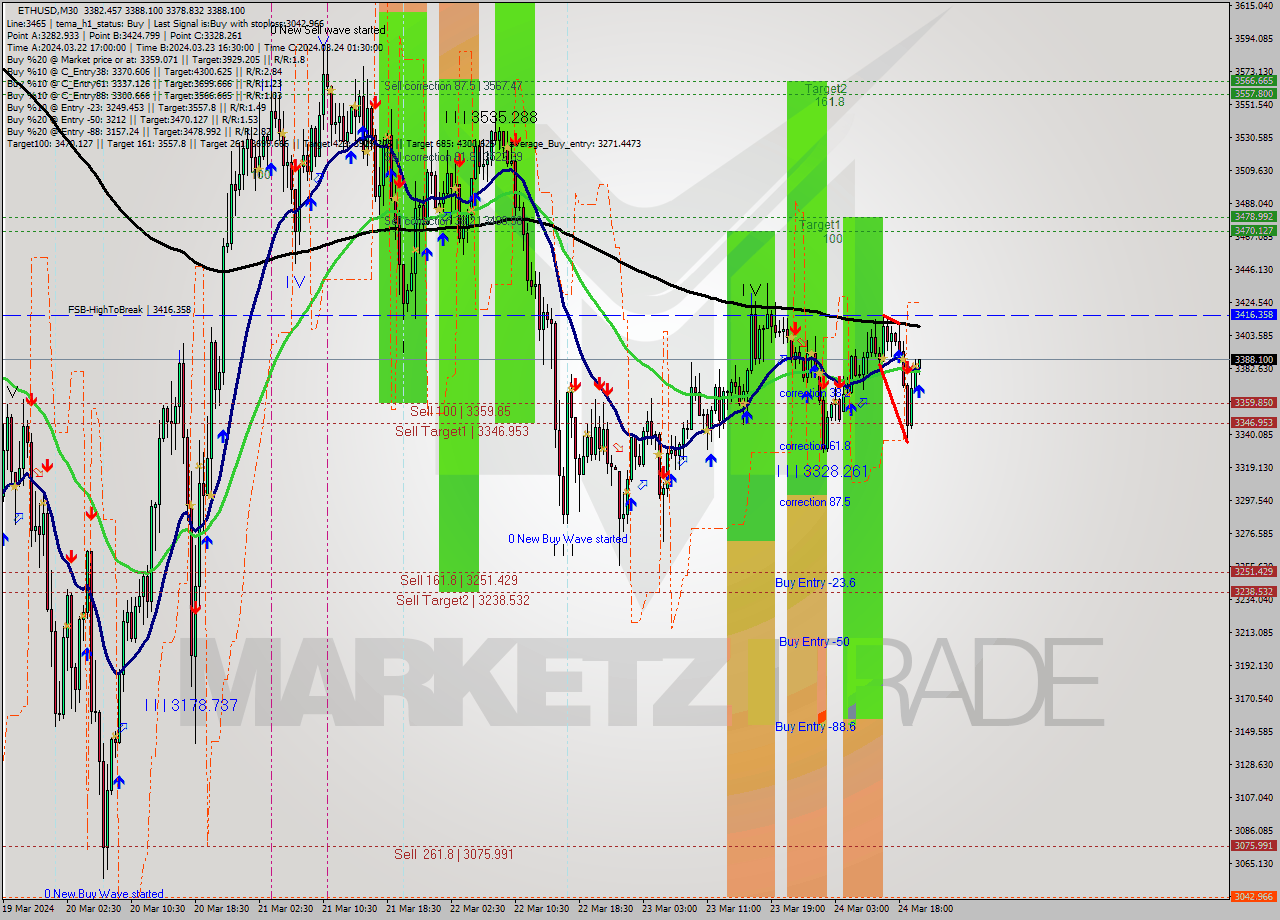The image size is (1280, 920).
Task: Click the 'correction 61.8' label
Action: pyautogui.click(x=815, y=446)
